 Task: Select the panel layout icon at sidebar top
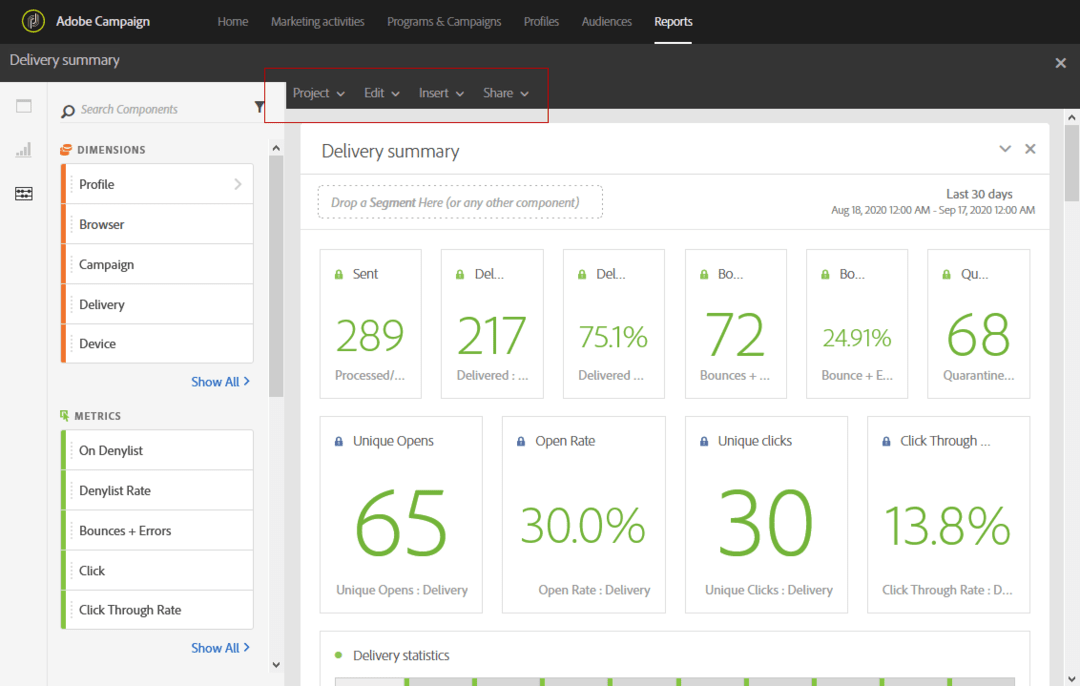(x=23, y=104)
